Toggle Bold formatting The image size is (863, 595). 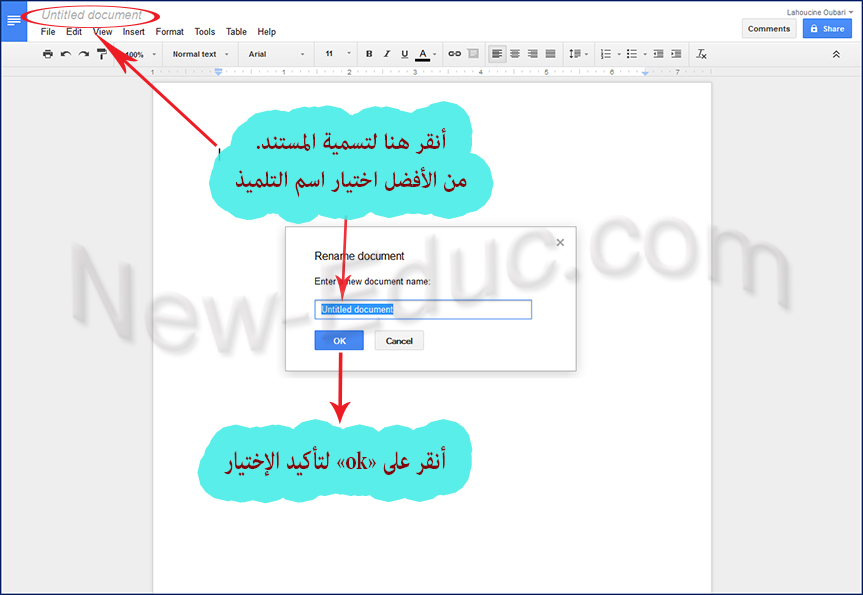(x=369, y=54)
